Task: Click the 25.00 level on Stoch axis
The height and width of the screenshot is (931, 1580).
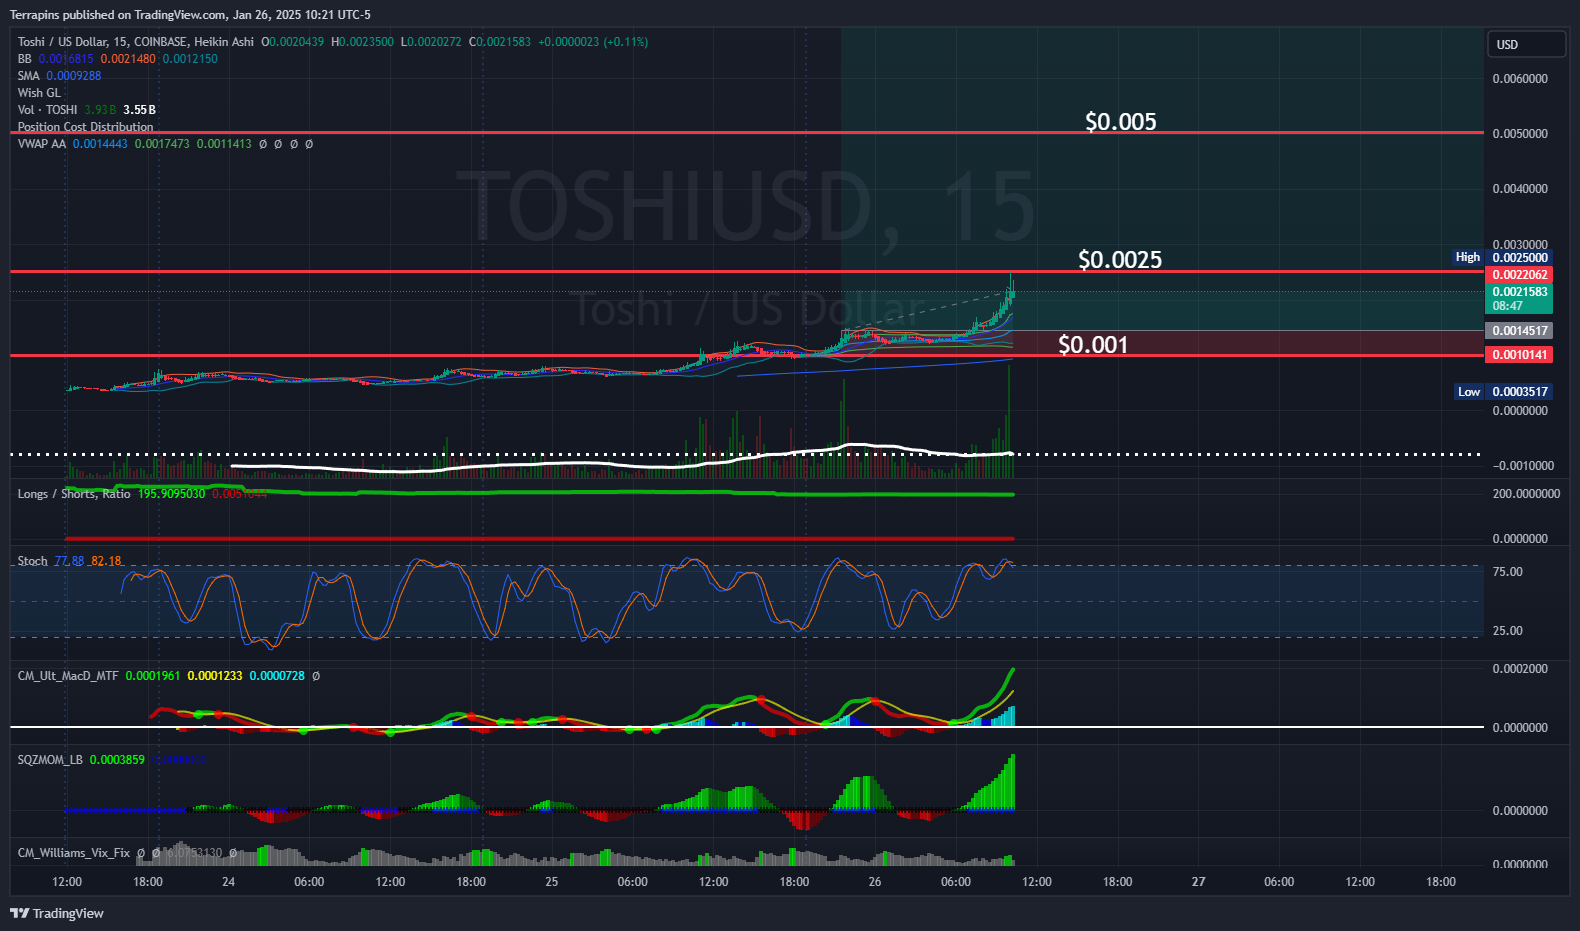Action: click(x=1508, y=631)
